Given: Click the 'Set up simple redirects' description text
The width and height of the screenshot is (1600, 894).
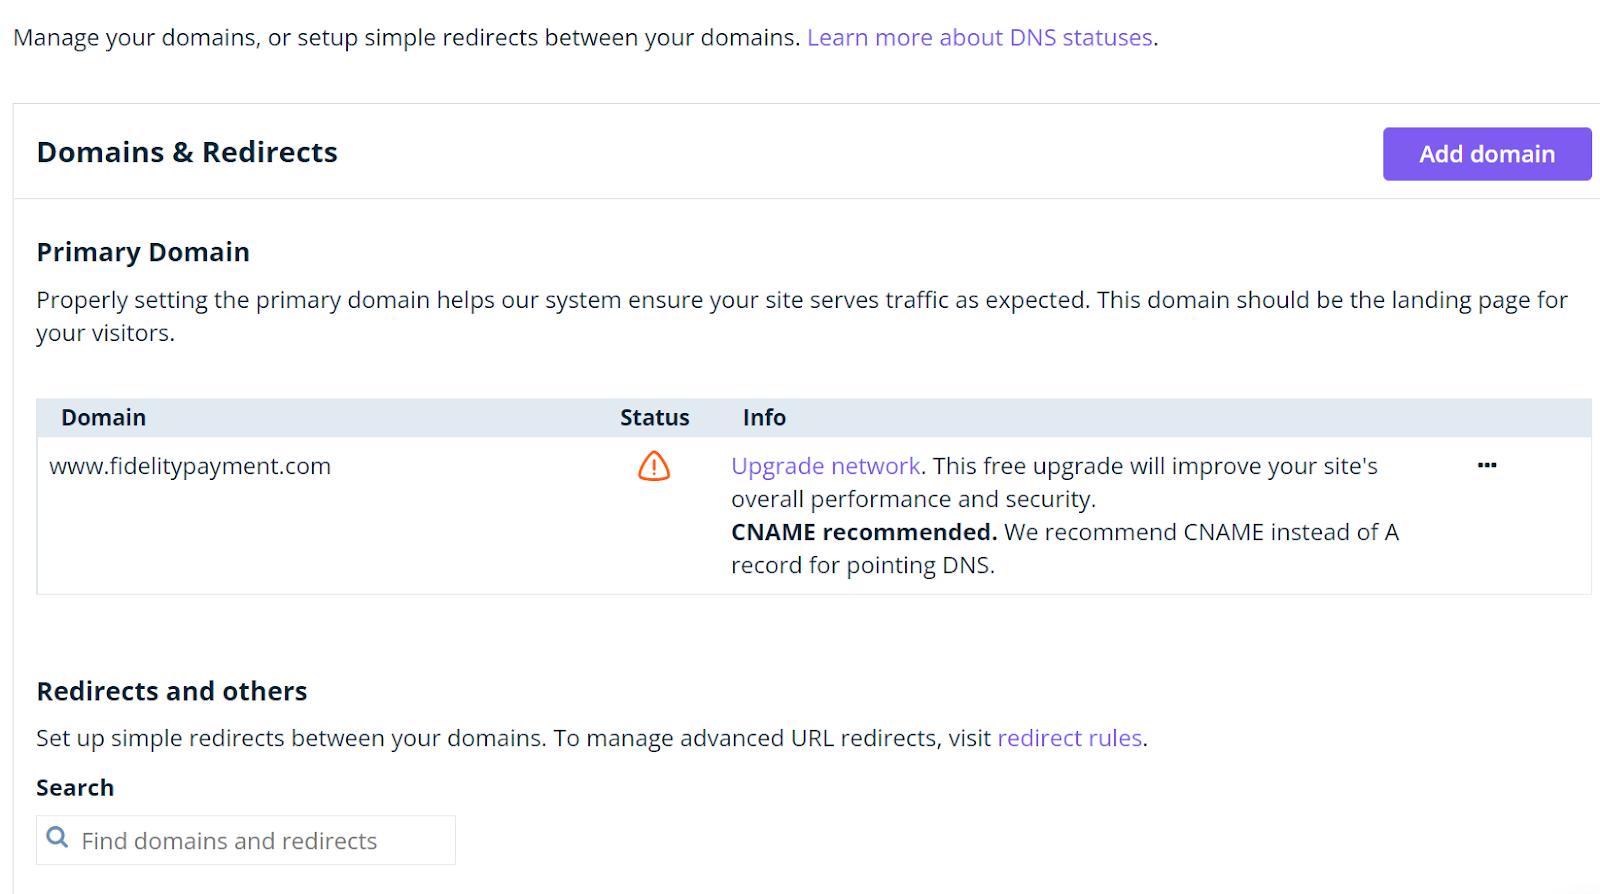Looking at the screenshot, I should click(592, 738).
